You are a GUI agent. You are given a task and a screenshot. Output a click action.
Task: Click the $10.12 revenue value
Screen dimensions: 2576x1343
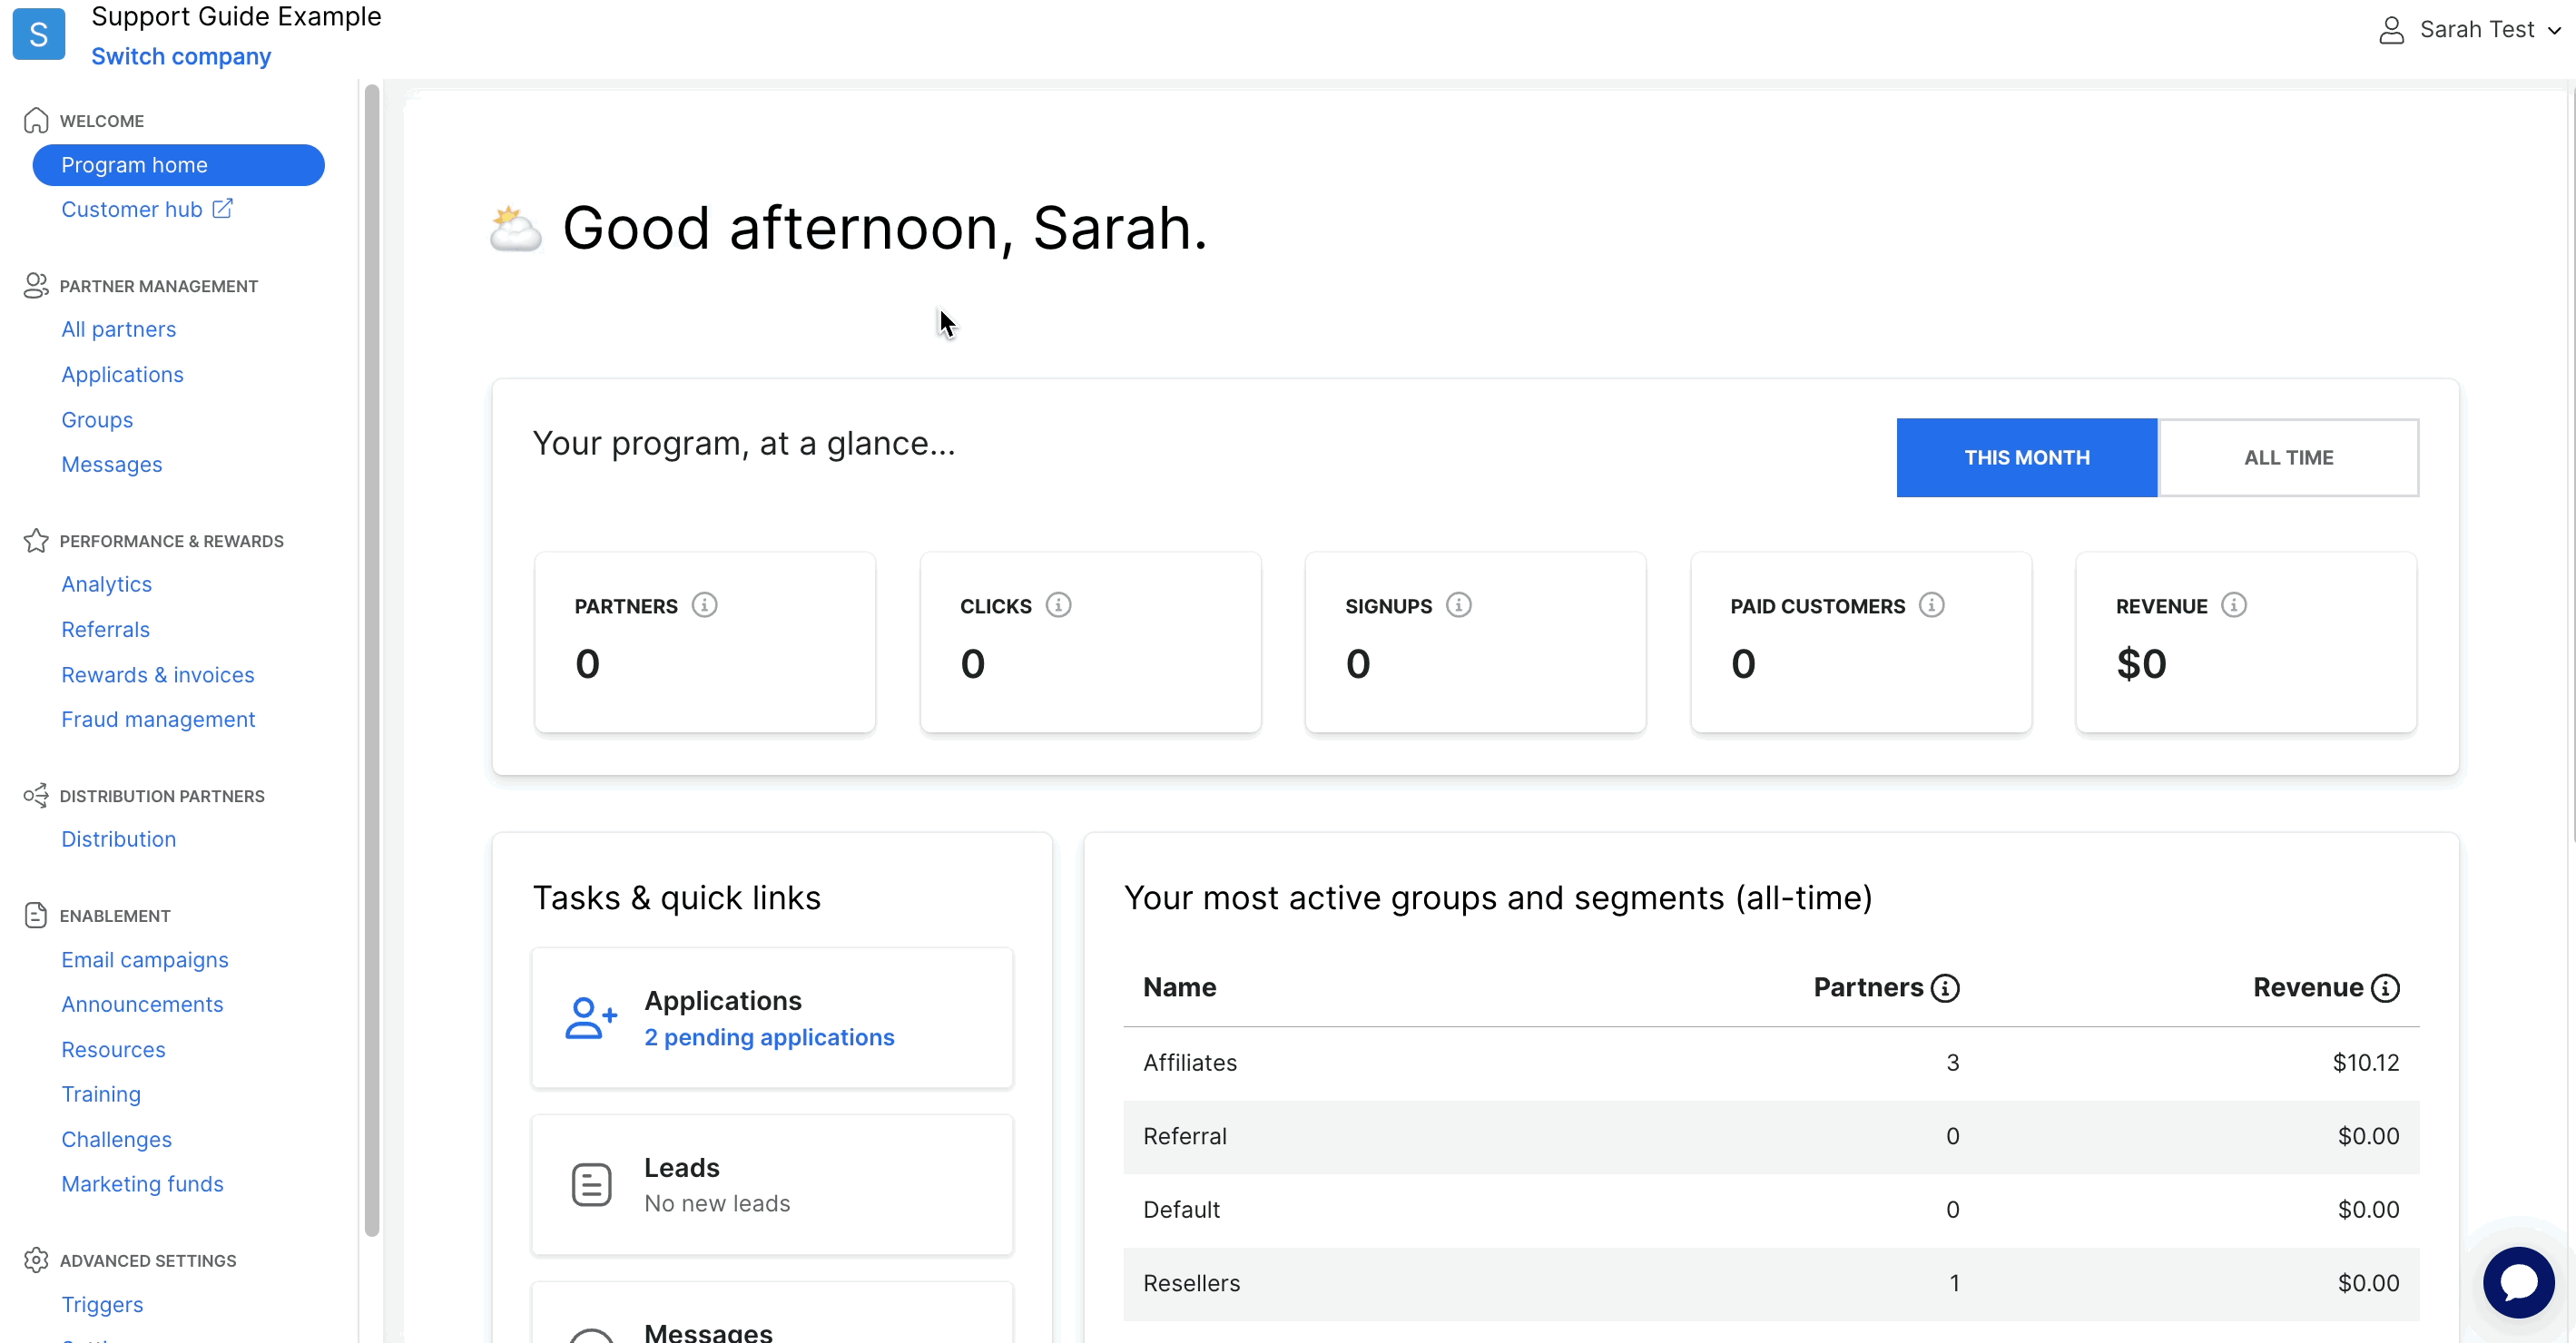(x=2365, y=1062)
